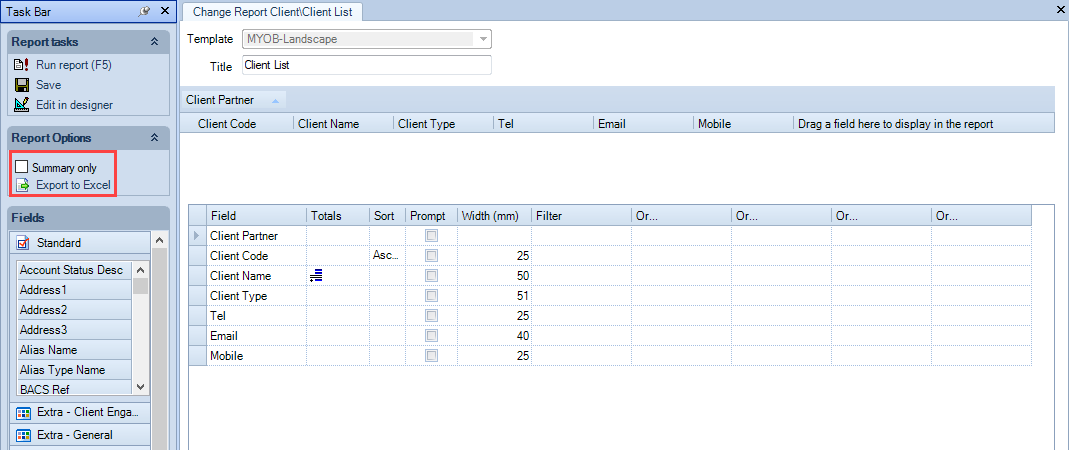Run the report with Run report (F5)
Screen dimensions: 1069x450
pyautogui.click(x=74, y=65)
